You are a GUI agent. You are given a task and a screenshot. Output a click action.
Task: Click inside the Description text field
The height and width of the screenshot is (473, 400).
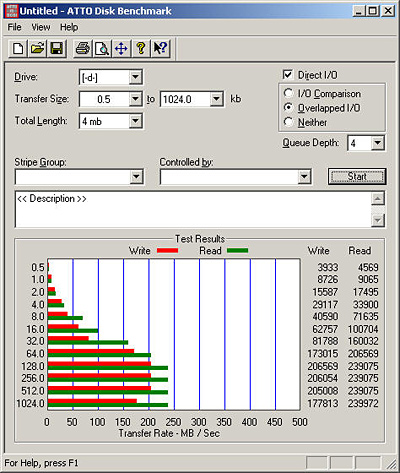pyautogui.click(x=193, y=210)
